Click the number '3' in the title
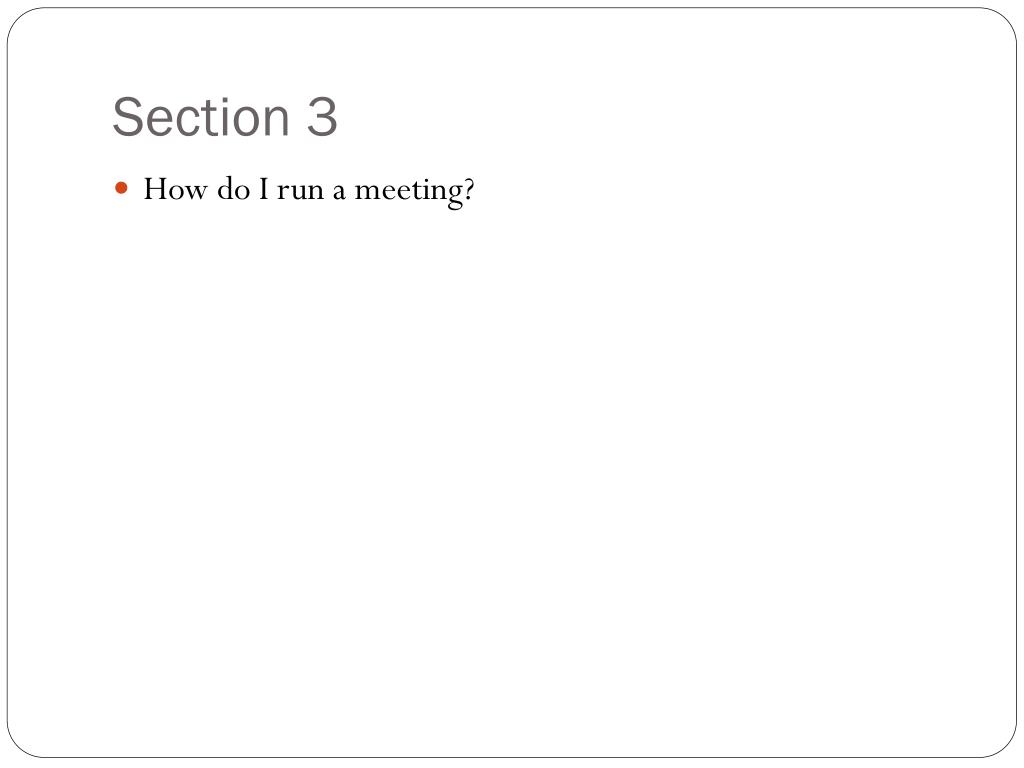 pos(322,118)
